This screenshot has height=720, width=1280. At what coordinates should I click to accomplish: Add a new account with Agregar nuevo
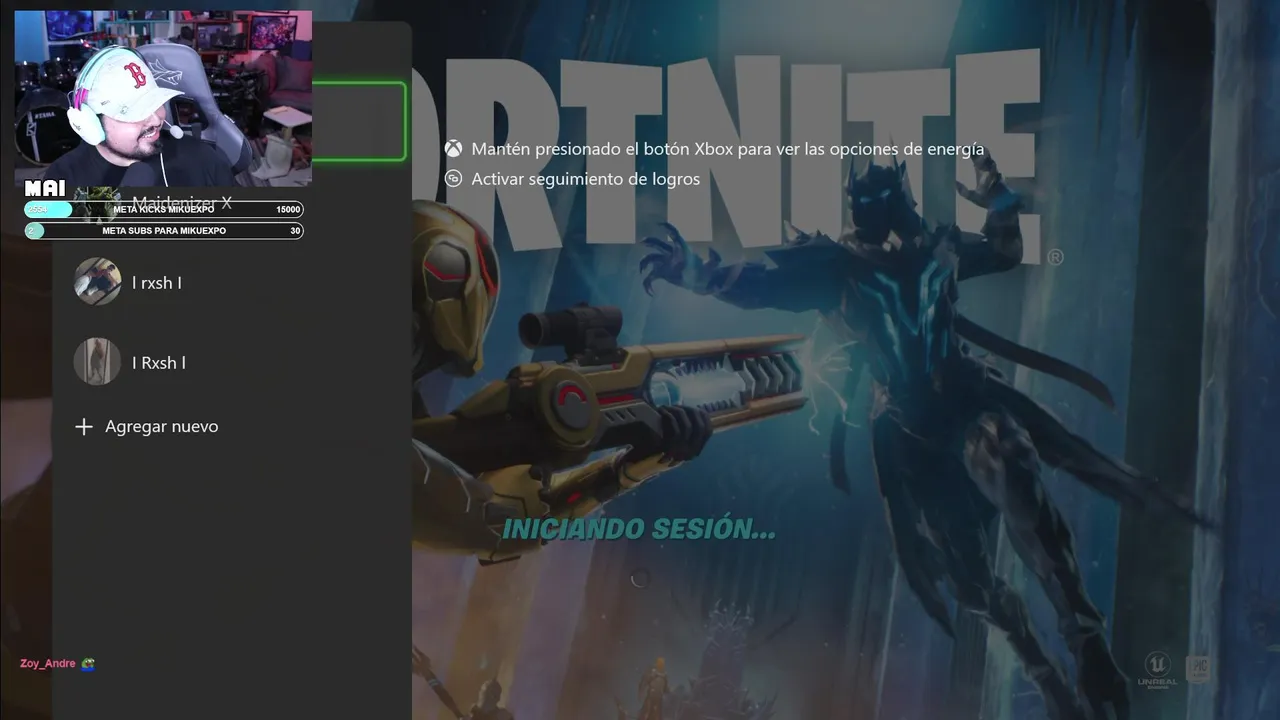click(147, 427)
